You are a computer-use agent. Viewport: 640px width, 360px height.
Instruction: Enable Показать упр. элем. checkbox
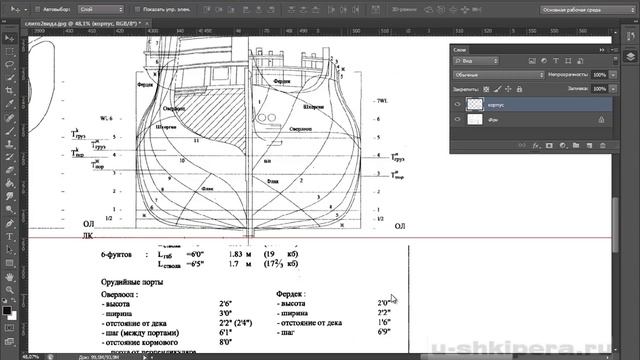click(x=138, y=9)
